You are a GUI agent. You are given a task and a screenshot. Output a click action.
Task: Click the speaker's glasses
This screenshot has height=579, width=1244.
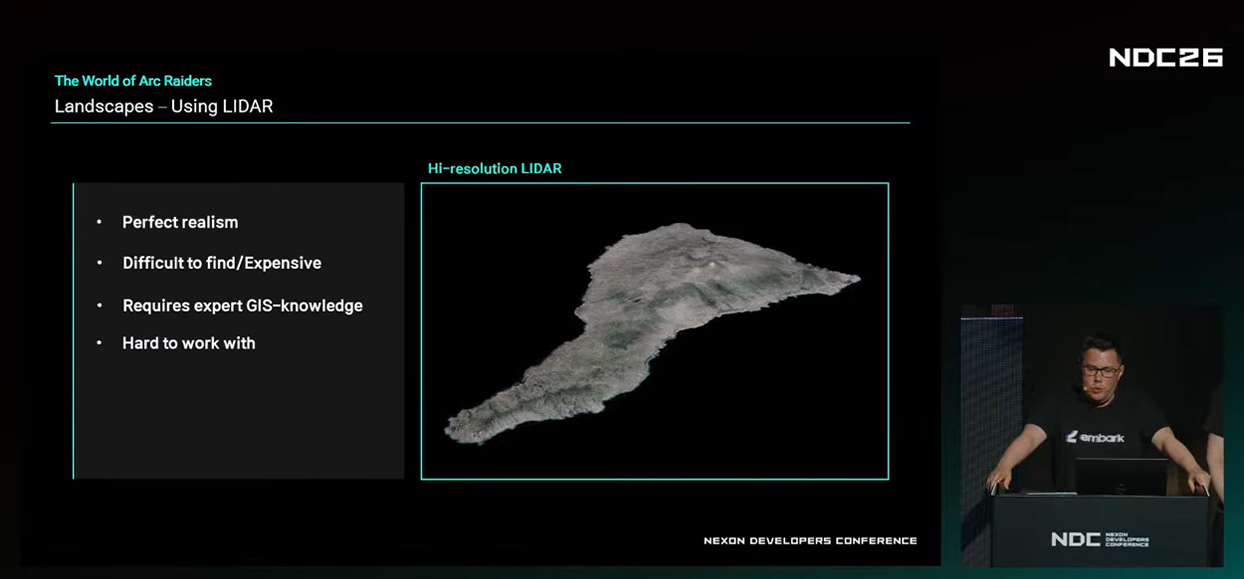(1100, 370)
